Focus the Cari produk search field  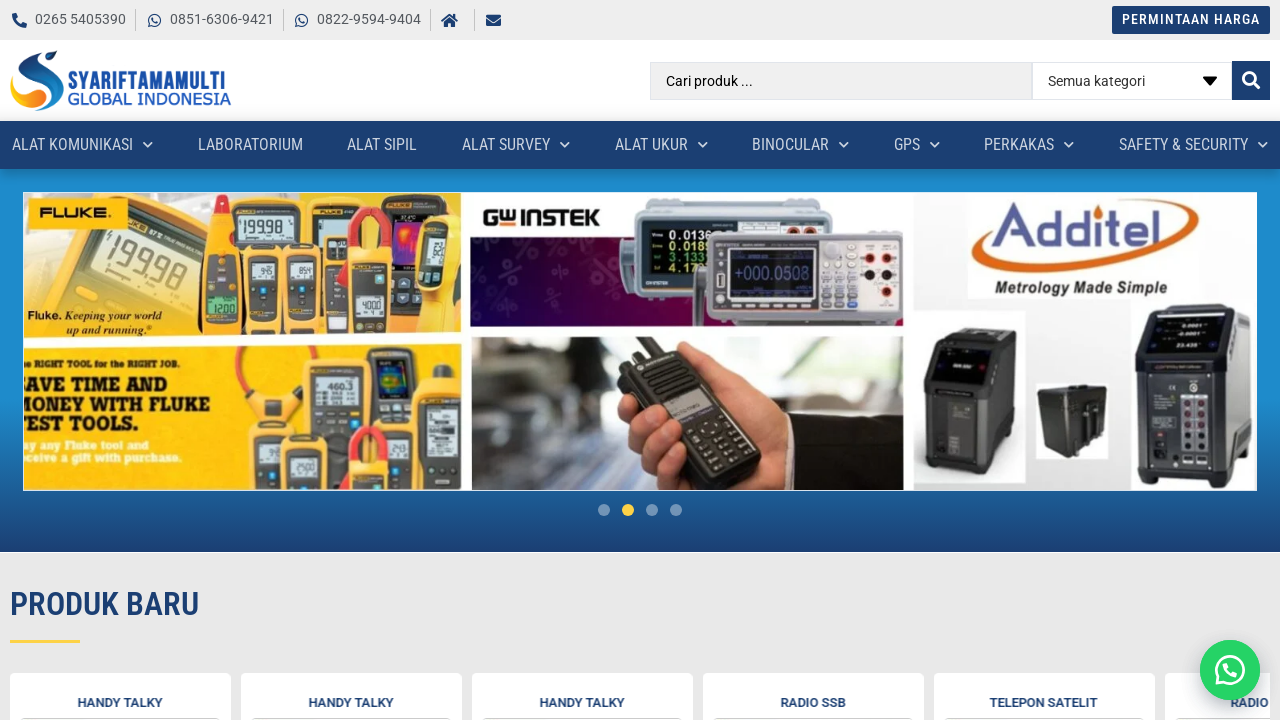click(841, 81)
